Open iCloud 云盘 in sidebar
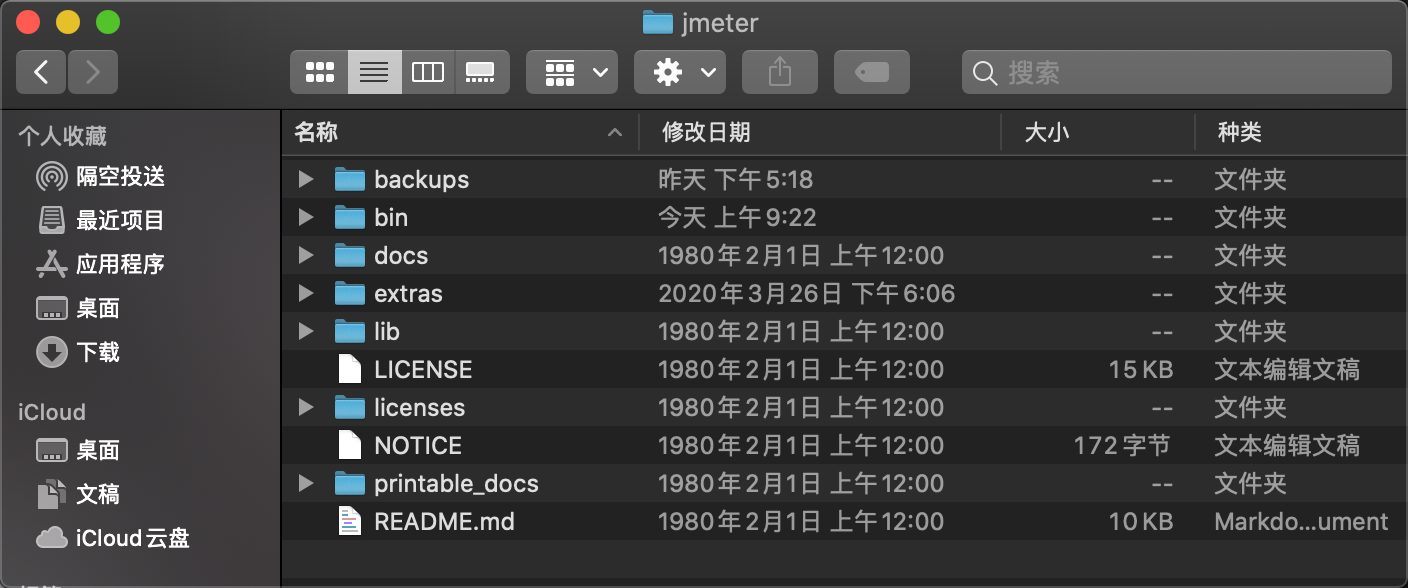Image resolution: width=1408 pixels, height=588 pixels. point(113,539)
